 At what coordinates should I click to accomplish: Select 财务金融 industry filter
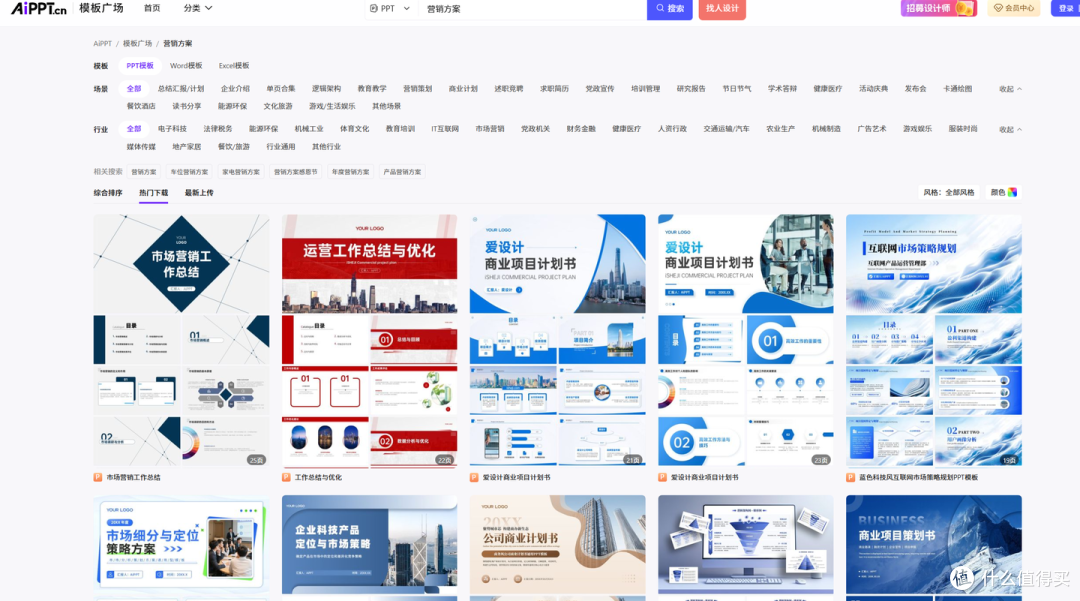point(581,129)
